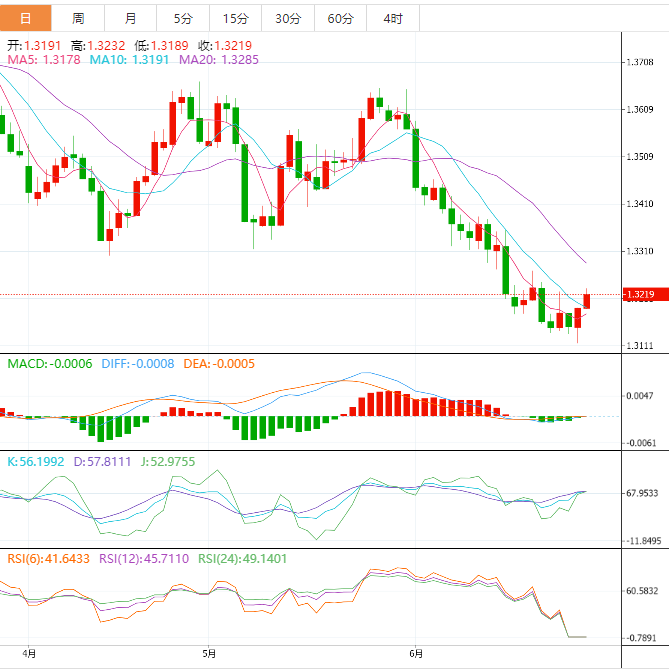Image resolution: width=669 pixels, height=669 pixels.
Task: Open the 60分 timeframe tab
Action: [340, 18]
